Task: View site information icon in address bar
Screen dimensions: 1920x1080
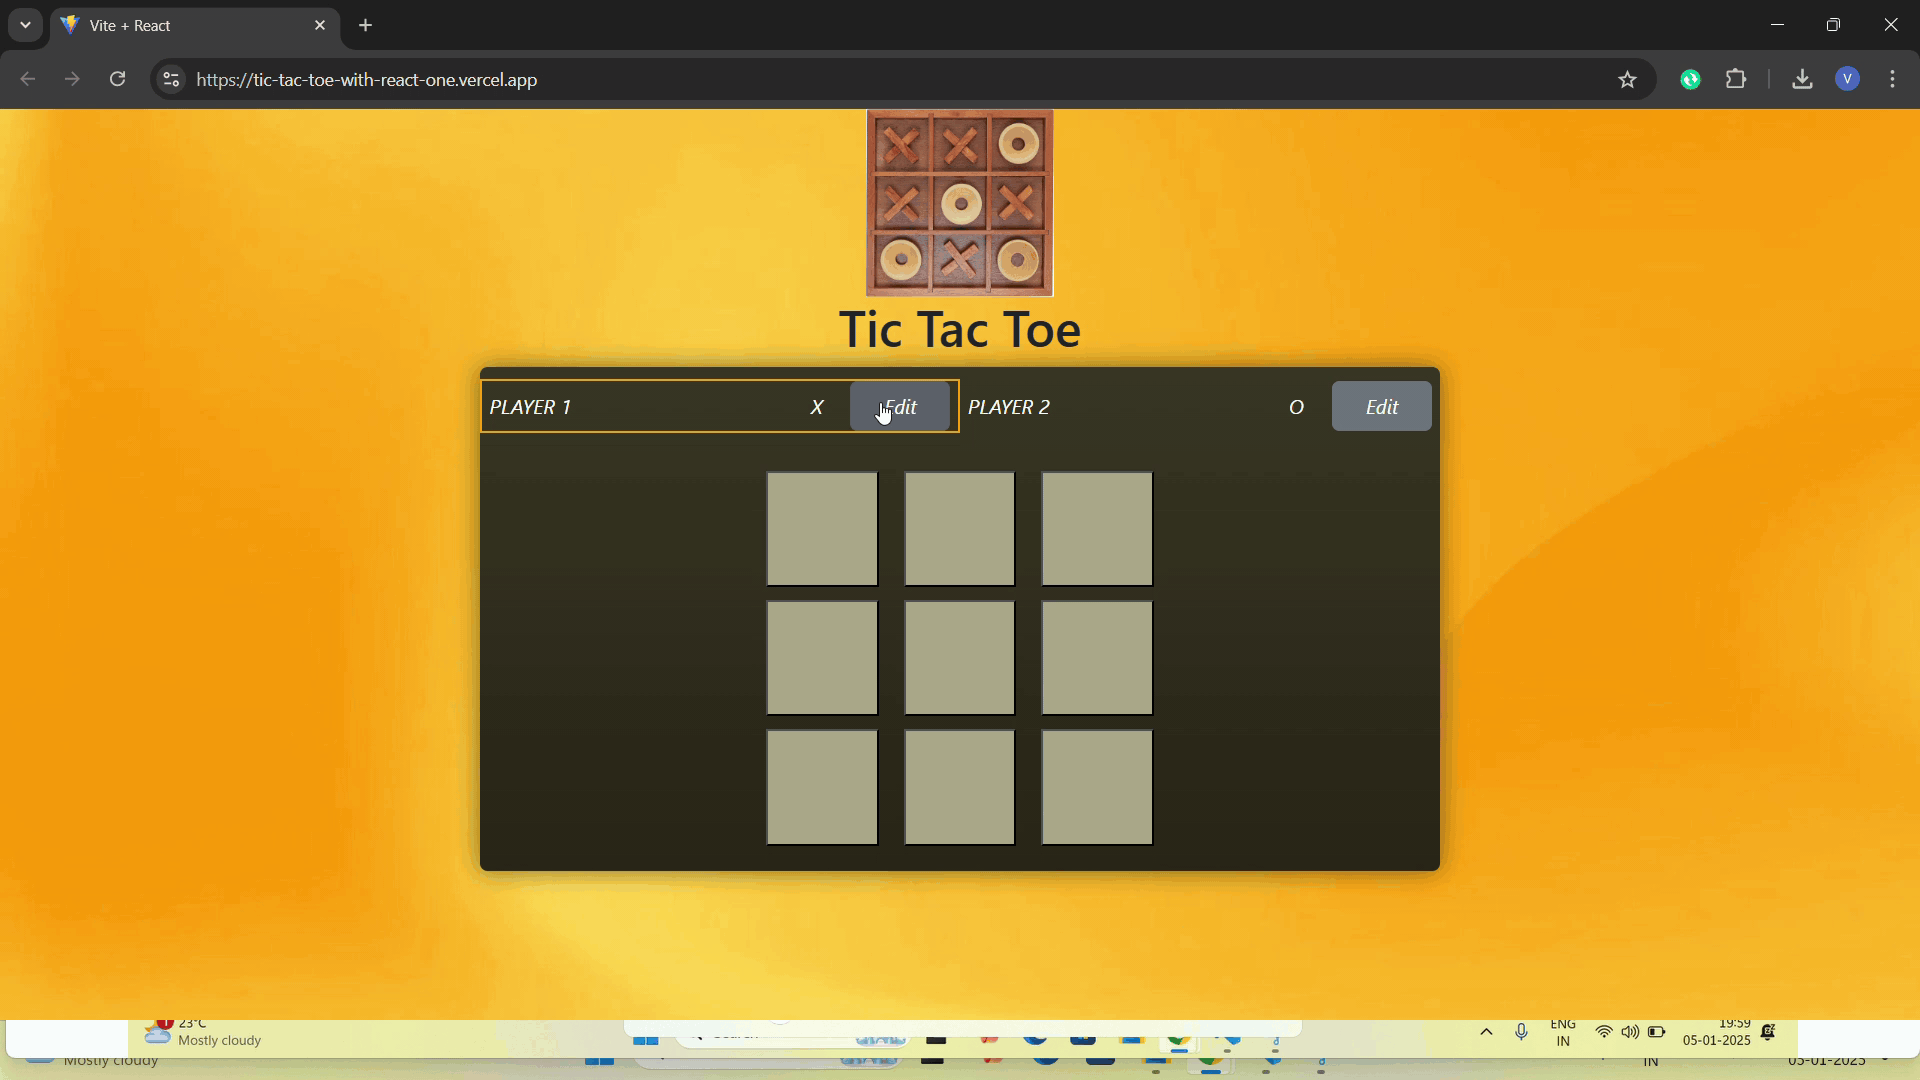Action: click(x=172, y=79)
